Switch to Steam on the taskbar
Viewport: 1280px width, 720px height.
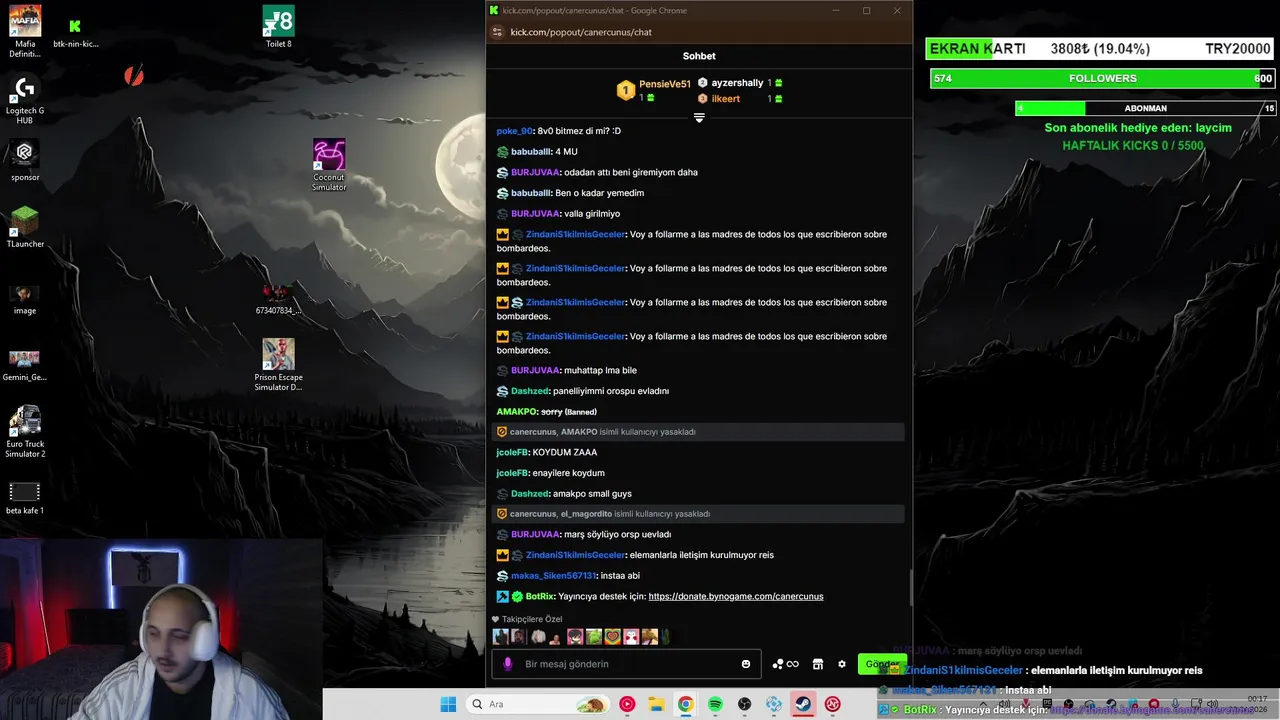point(803,704)
